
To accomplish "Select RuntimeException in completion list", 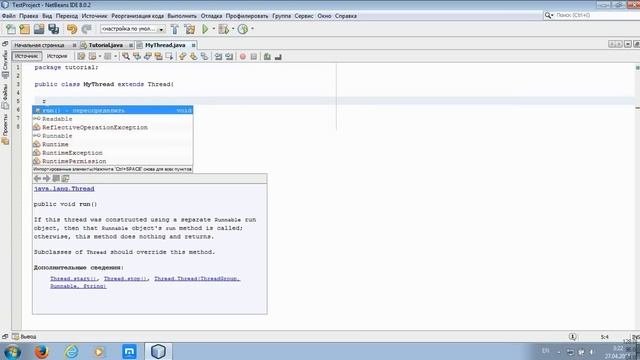I will pyautogui.click(x=113, y=153).
